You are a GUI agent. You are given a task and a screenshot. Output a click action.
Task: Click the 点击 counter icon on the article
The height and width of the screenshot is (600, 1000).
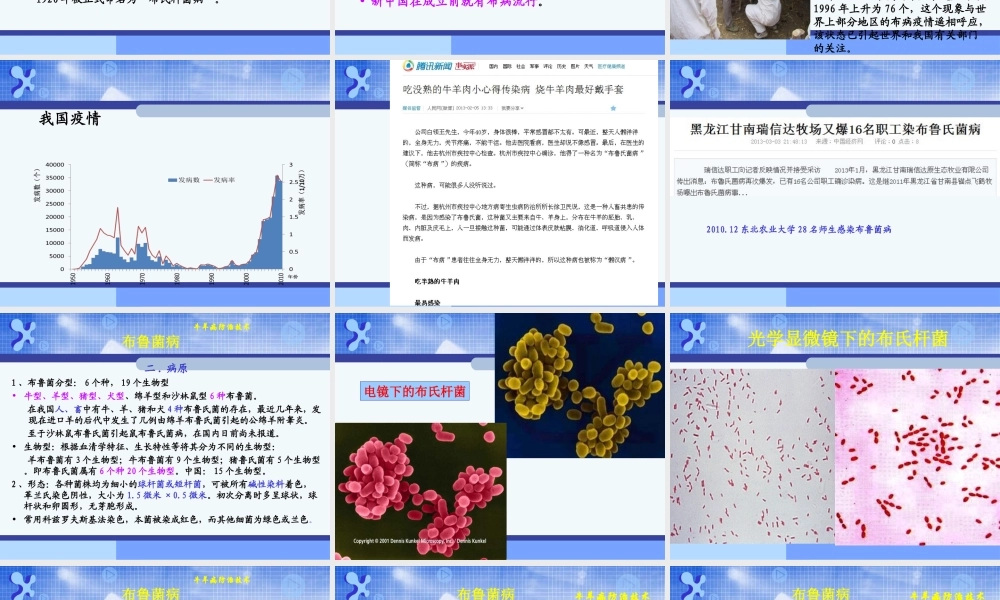click(908, 143)
